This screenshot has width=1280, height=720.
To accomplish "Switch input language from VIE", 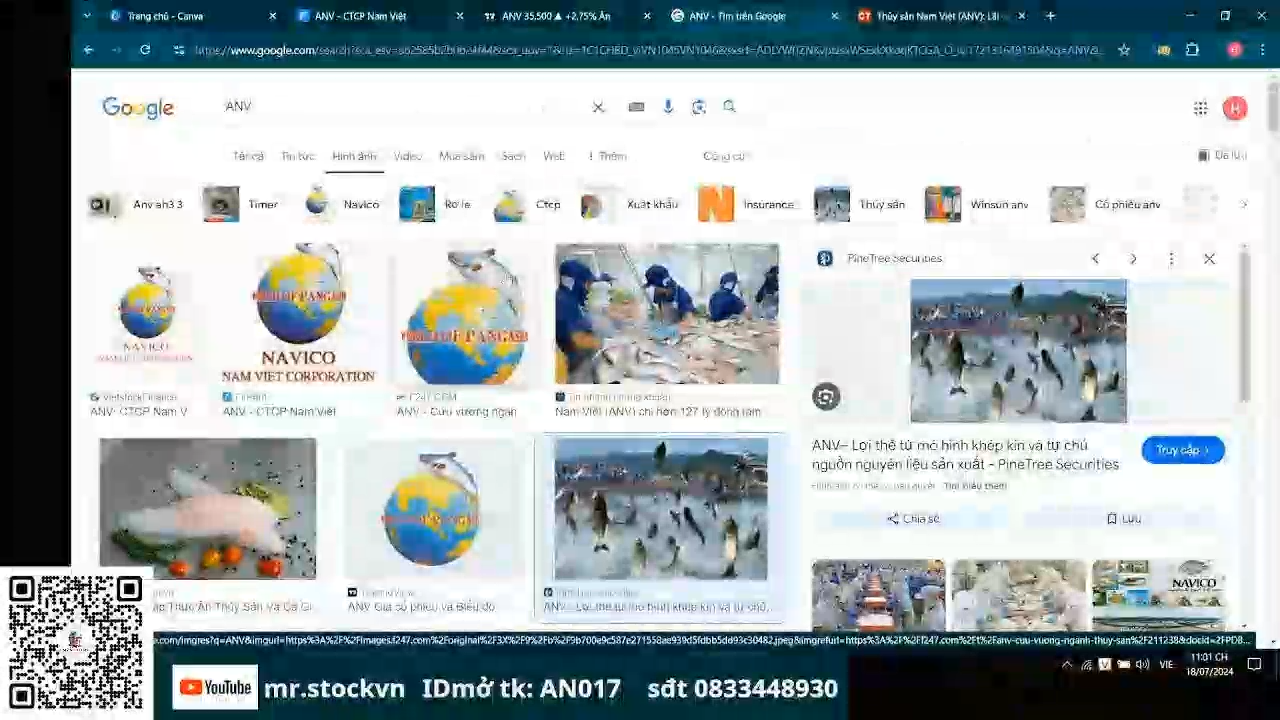I will click(1166, 664).
